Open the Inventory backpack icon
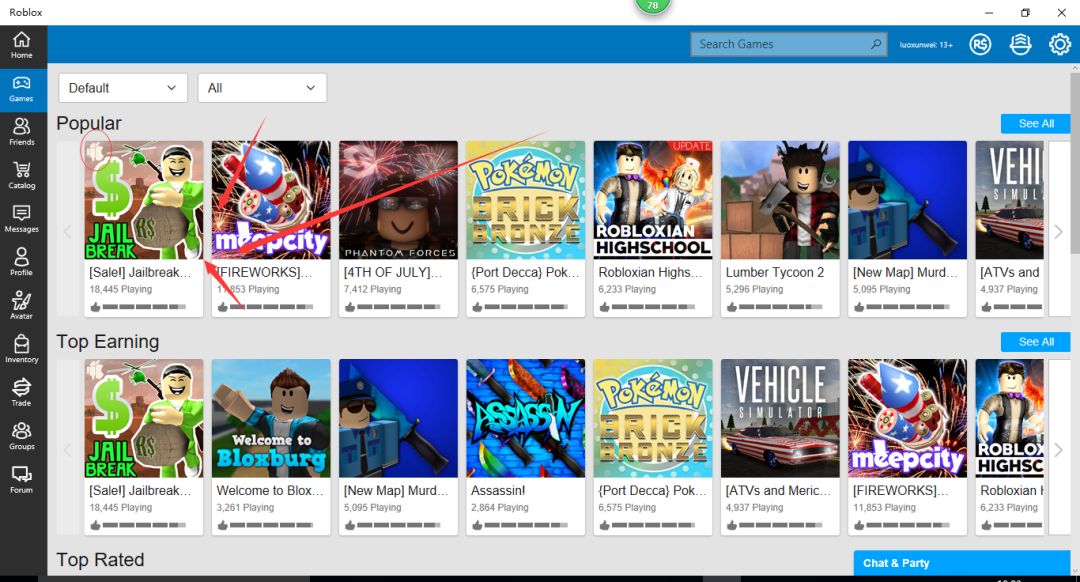 coord(21,348)
